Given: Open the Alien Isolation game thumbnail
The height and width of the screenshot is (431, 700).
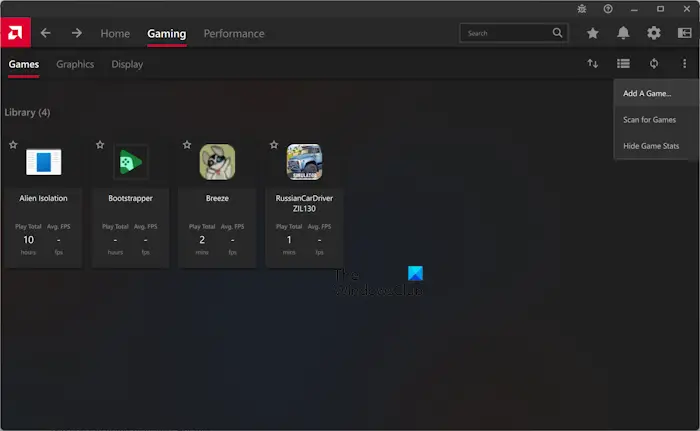Looking at the screenshot, I should [44, 162].
